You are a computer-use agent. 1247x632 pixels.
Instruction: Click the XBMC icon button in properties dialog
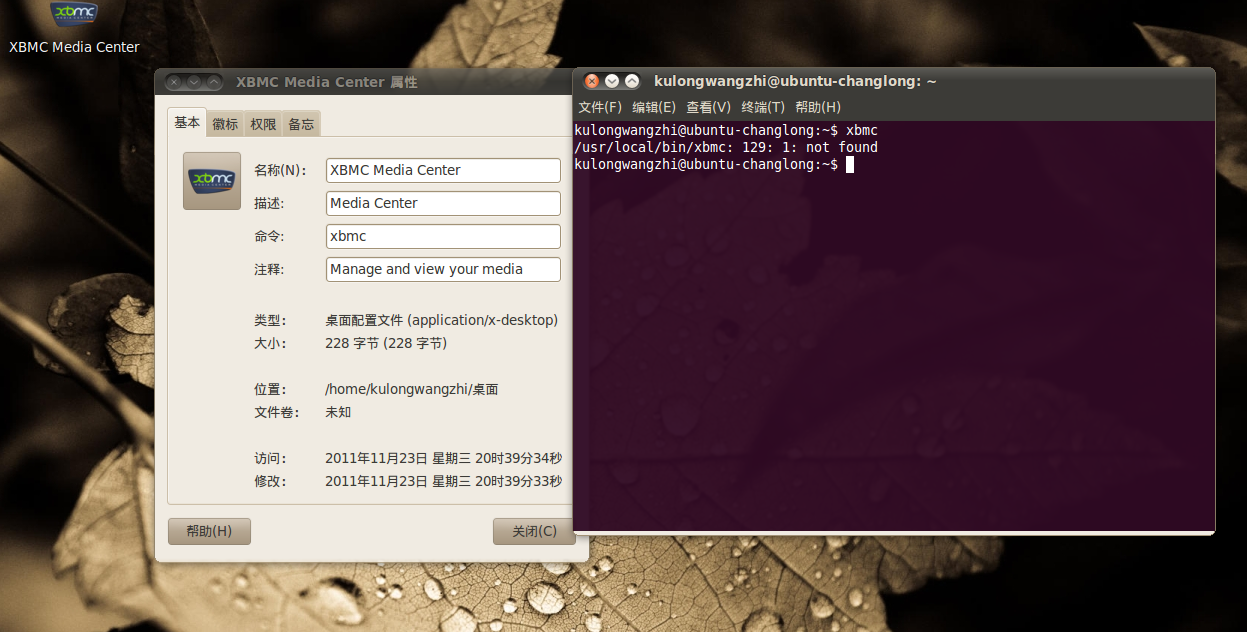click(x=212, y=181)
